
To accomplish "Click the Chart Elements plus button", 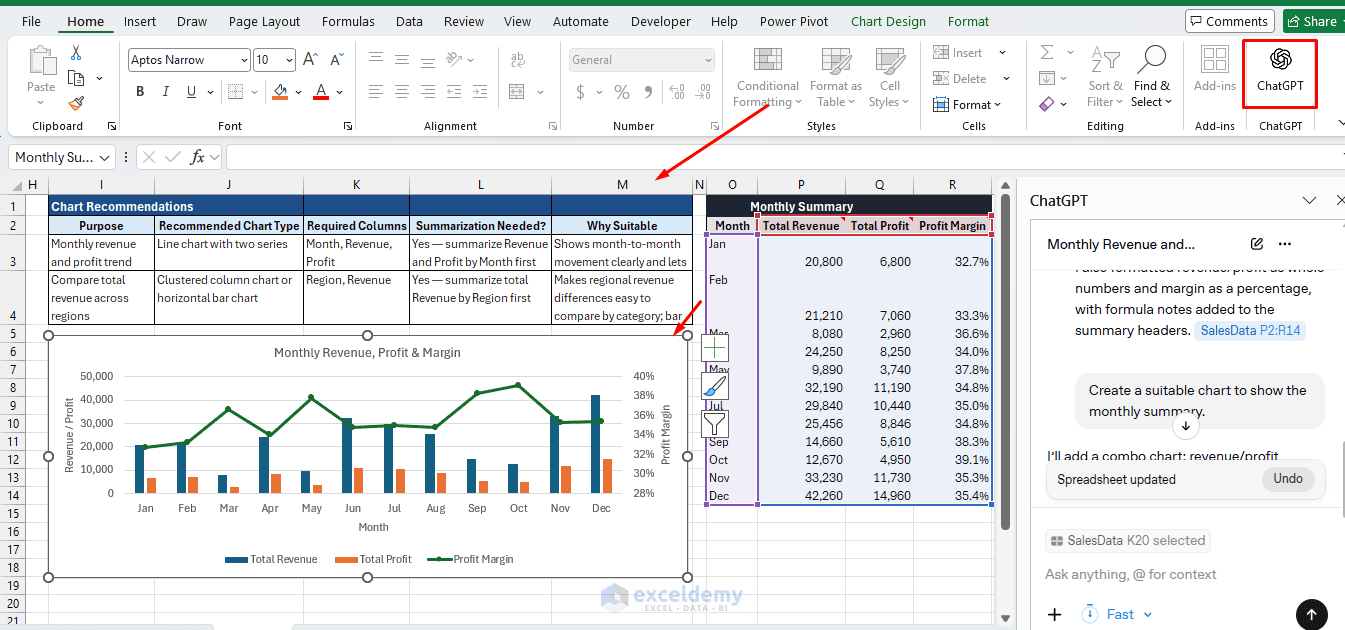I will [716, 348].
